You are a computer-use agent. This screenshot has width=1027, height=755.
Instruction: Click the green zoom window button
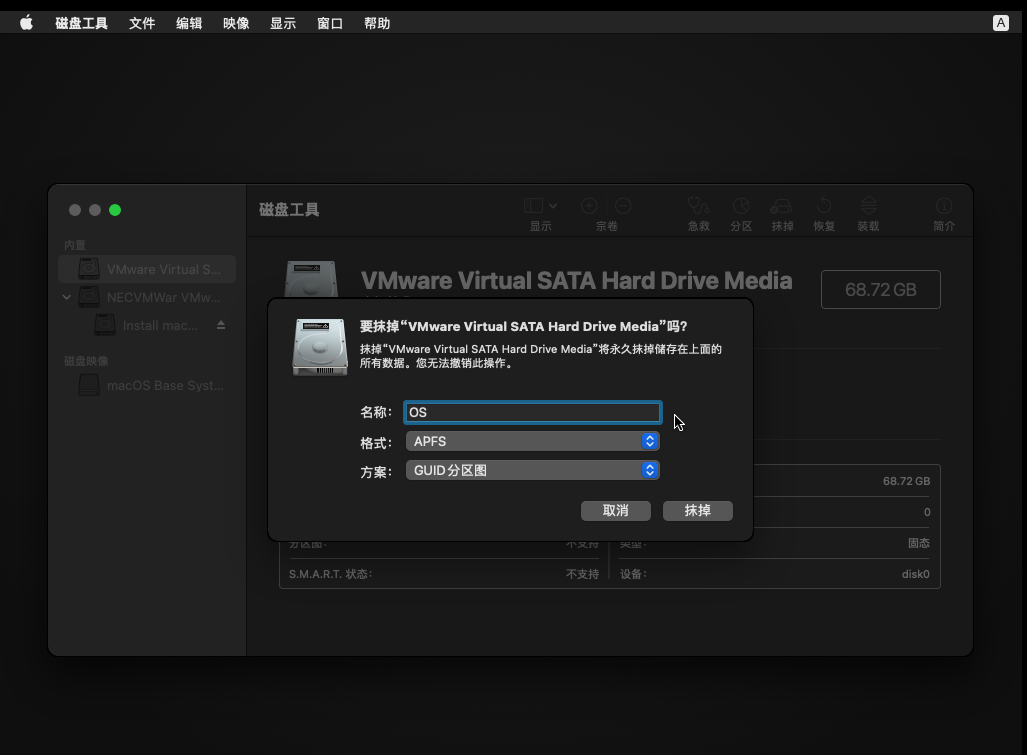coord(115,210)
